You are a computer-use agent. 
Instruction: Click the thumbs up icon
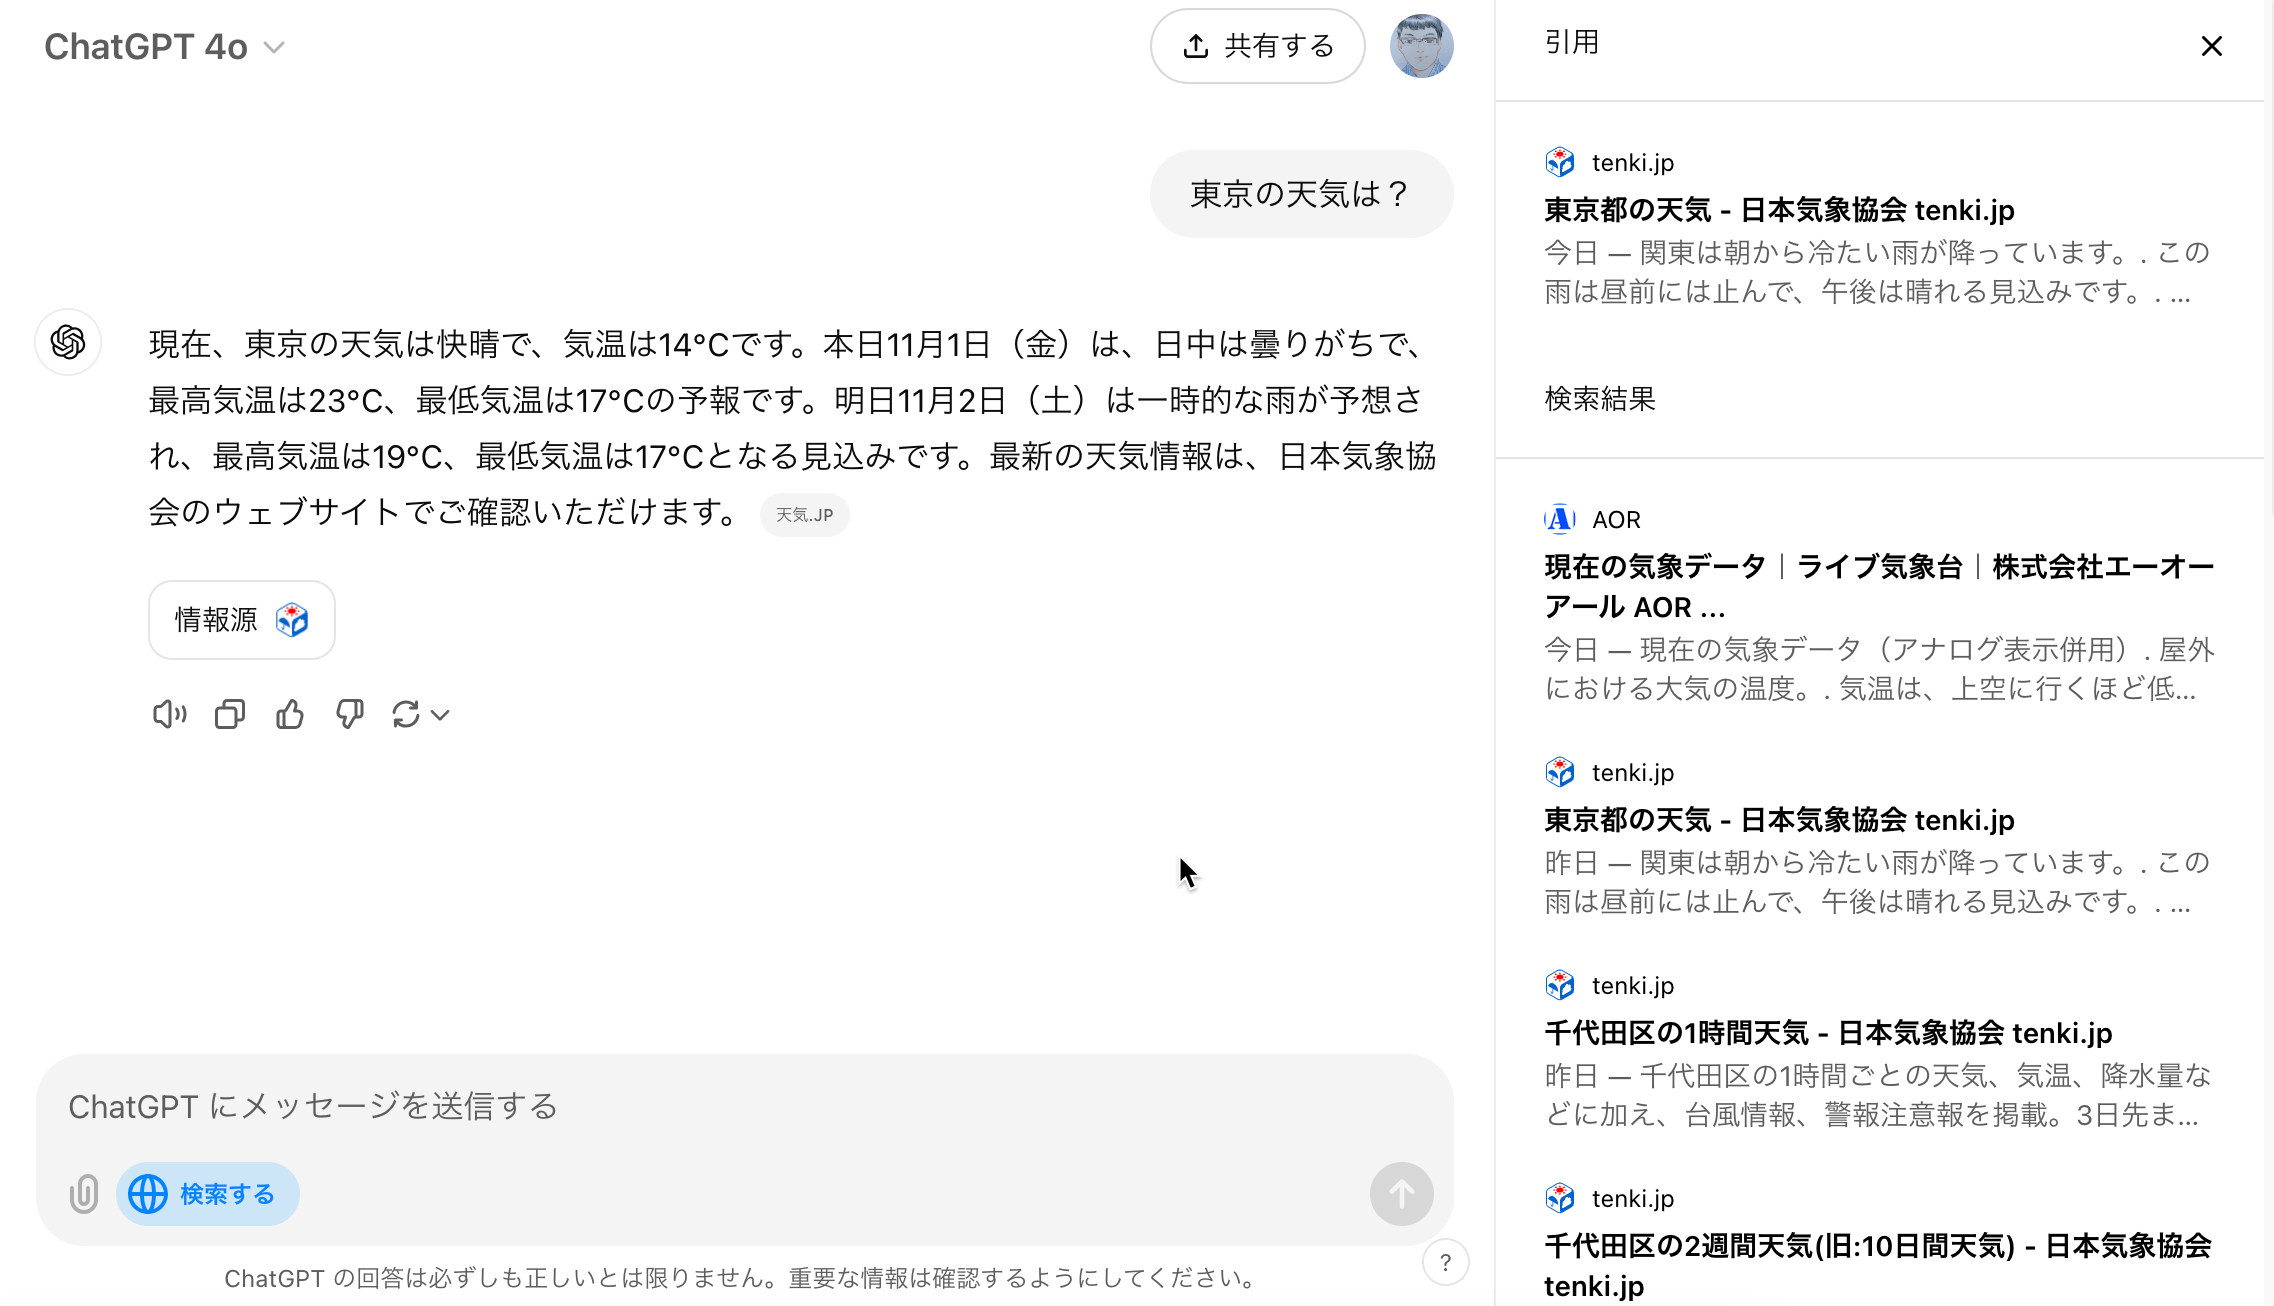290,714
